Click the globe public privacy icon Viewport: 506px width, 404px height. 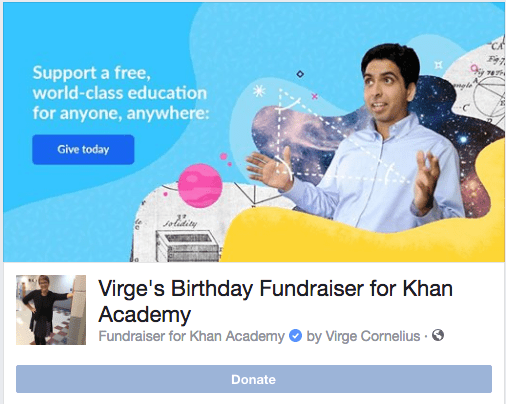point(438,335)
